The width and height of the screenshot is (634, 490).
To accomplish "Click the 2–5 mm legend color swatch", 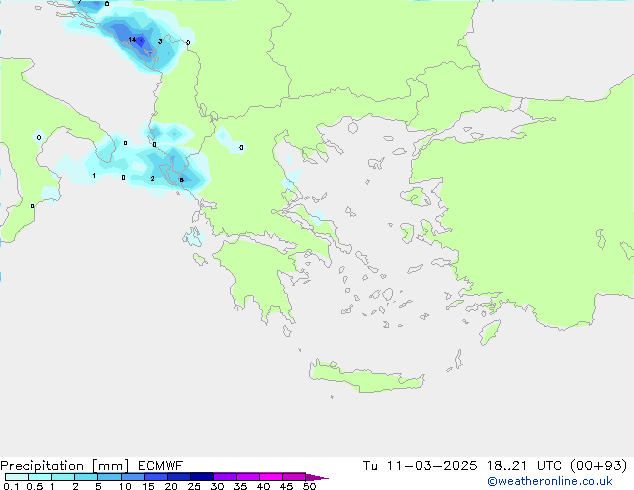I will (x=86, y=477).
